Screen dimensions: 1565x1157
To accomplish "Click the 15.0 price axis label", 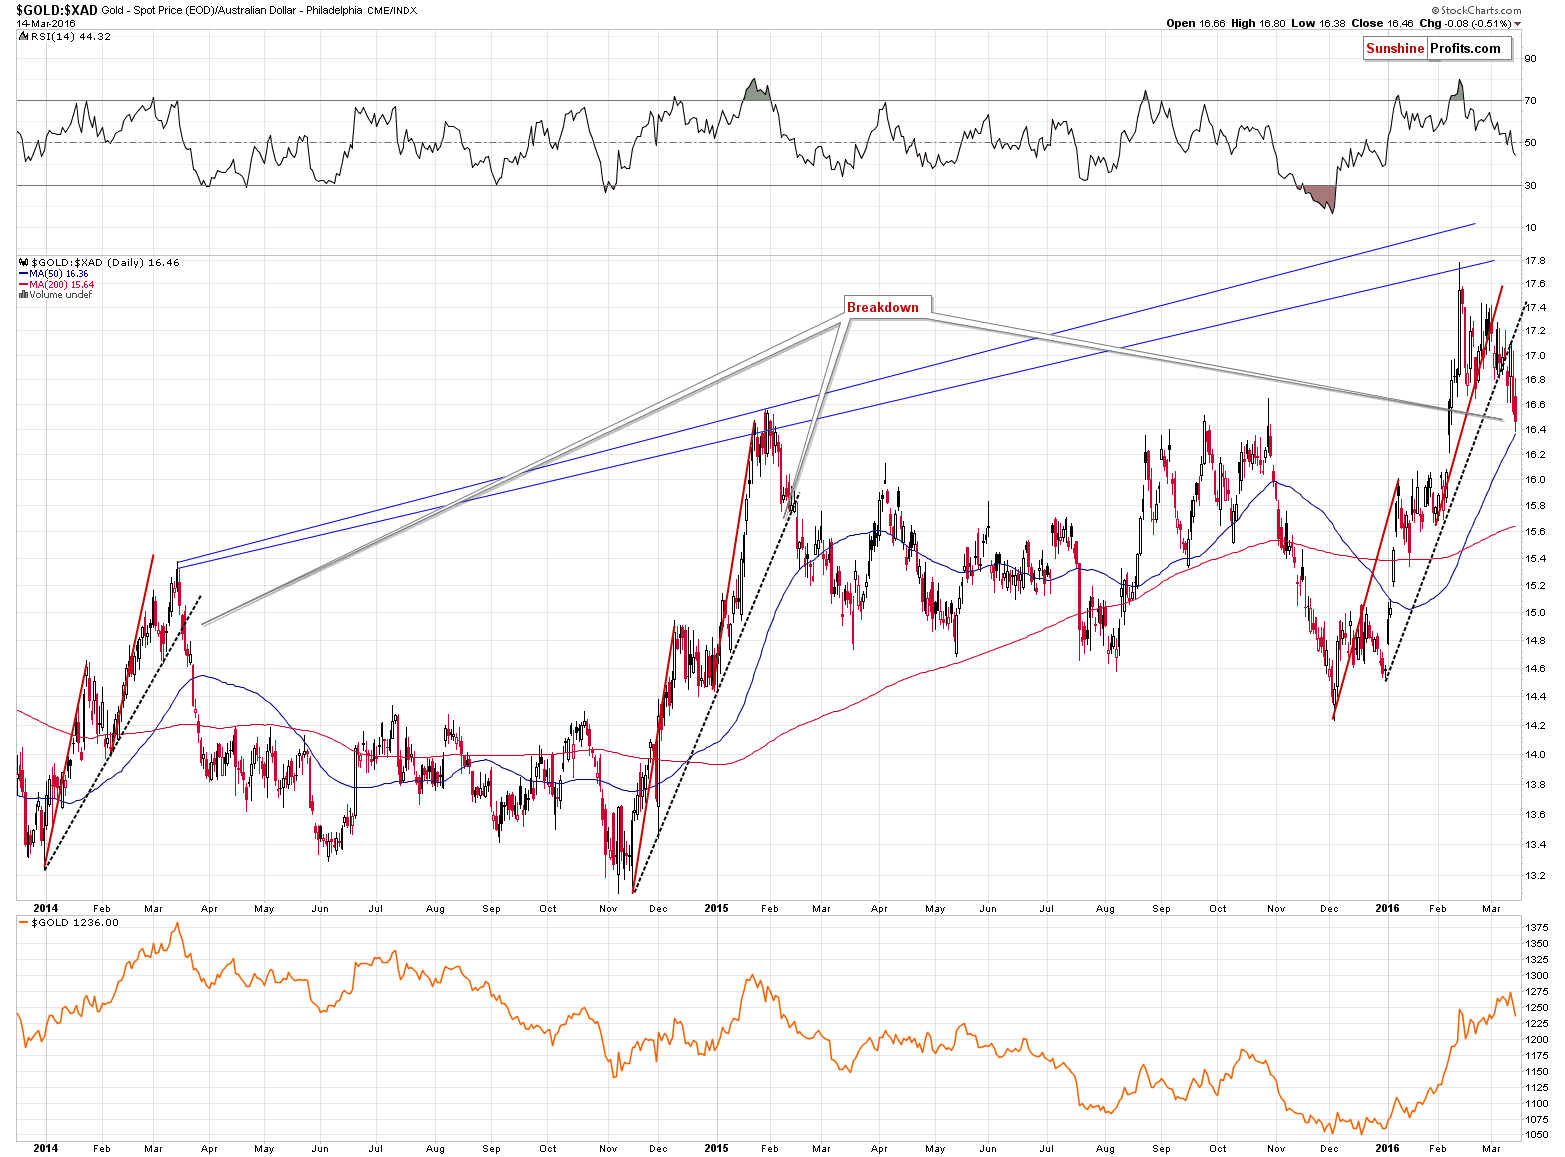I will pyautogui.click(x=1534, y=613).
